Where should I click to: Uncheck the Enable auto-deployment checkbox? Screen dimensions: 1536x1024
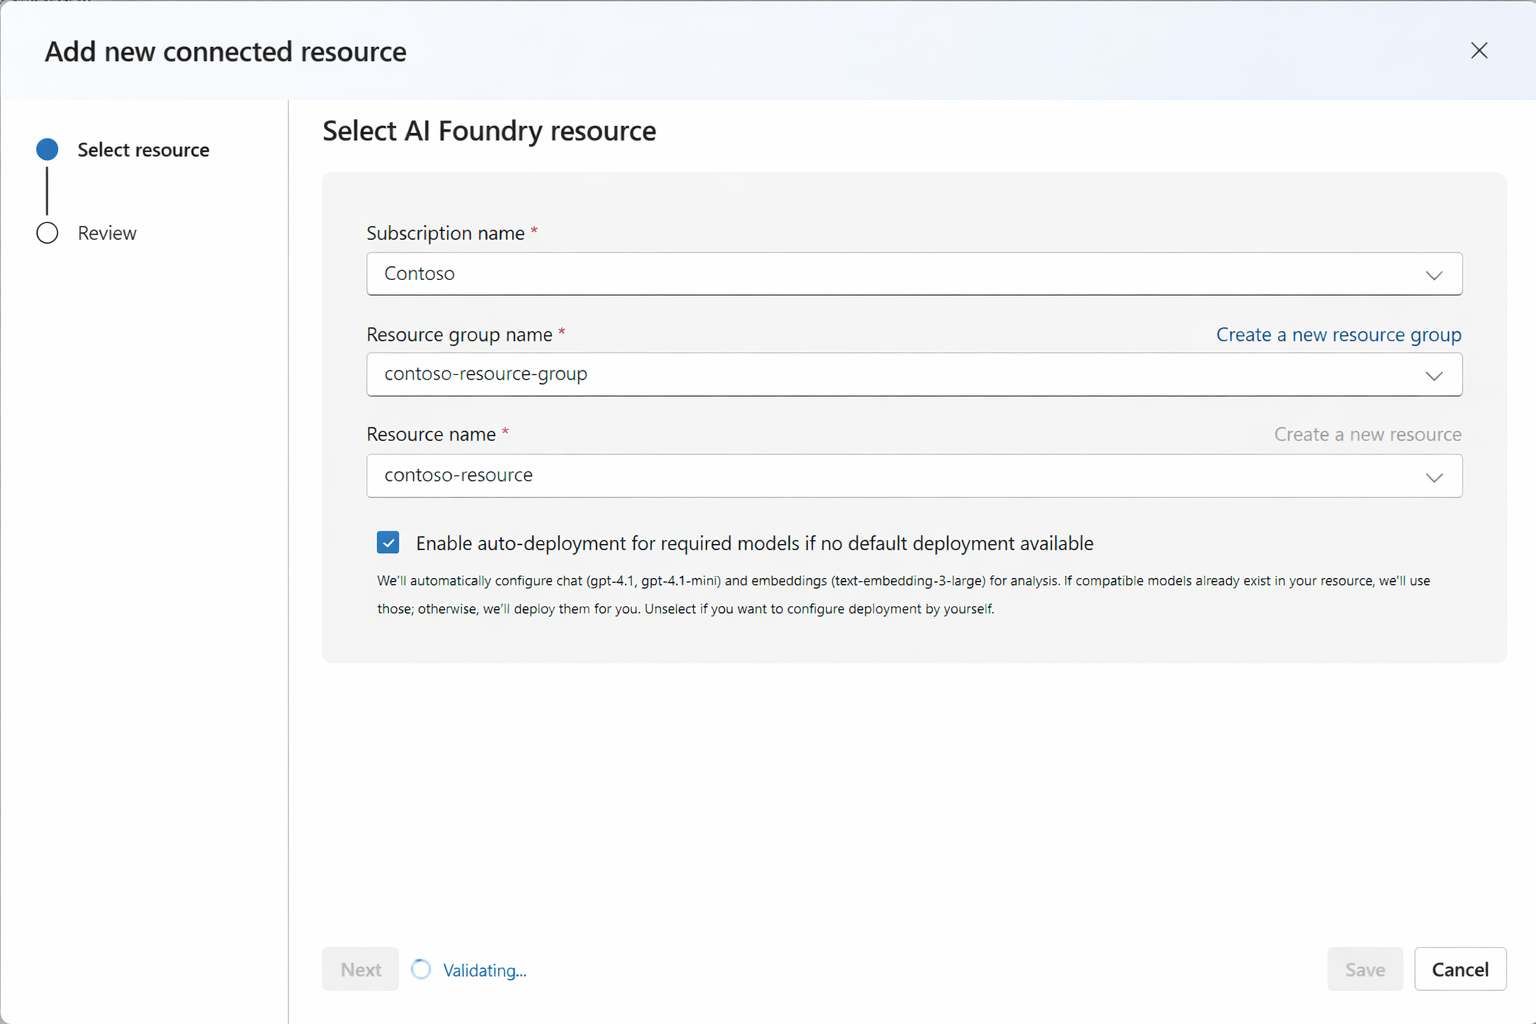388,543
